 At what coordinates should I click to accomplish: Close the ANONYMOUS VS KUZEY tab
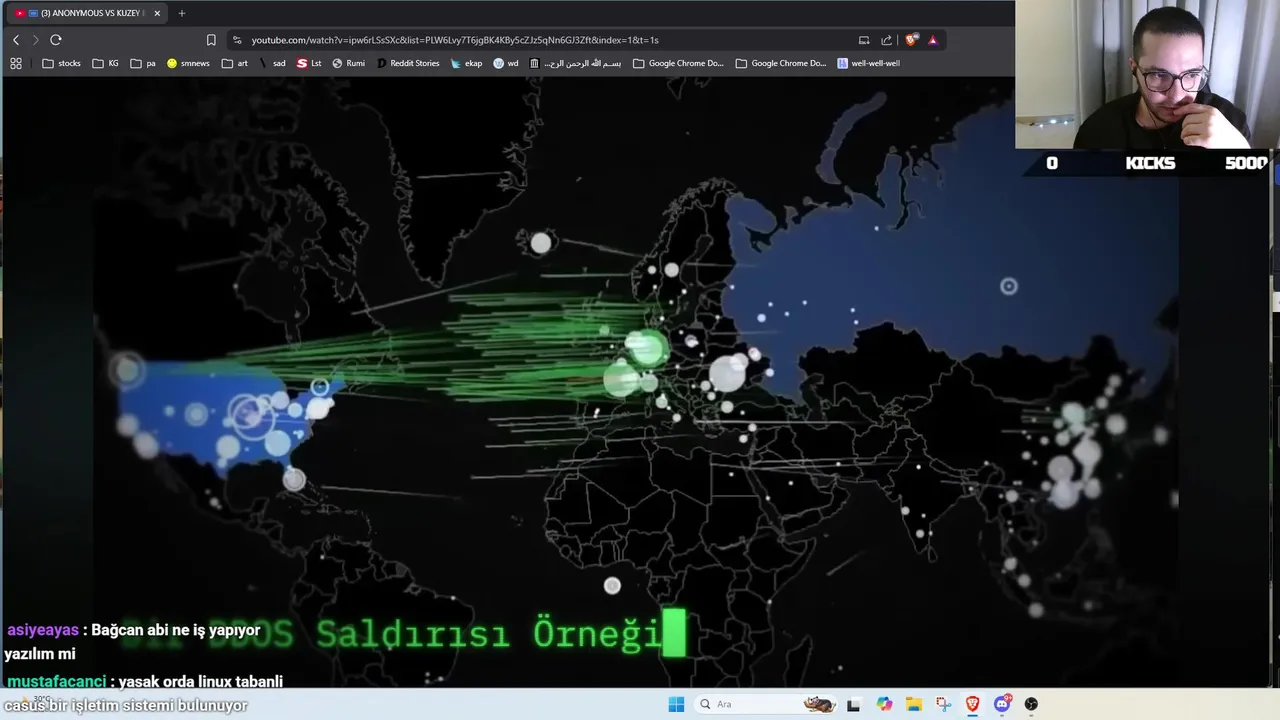(x=157, y=13)
